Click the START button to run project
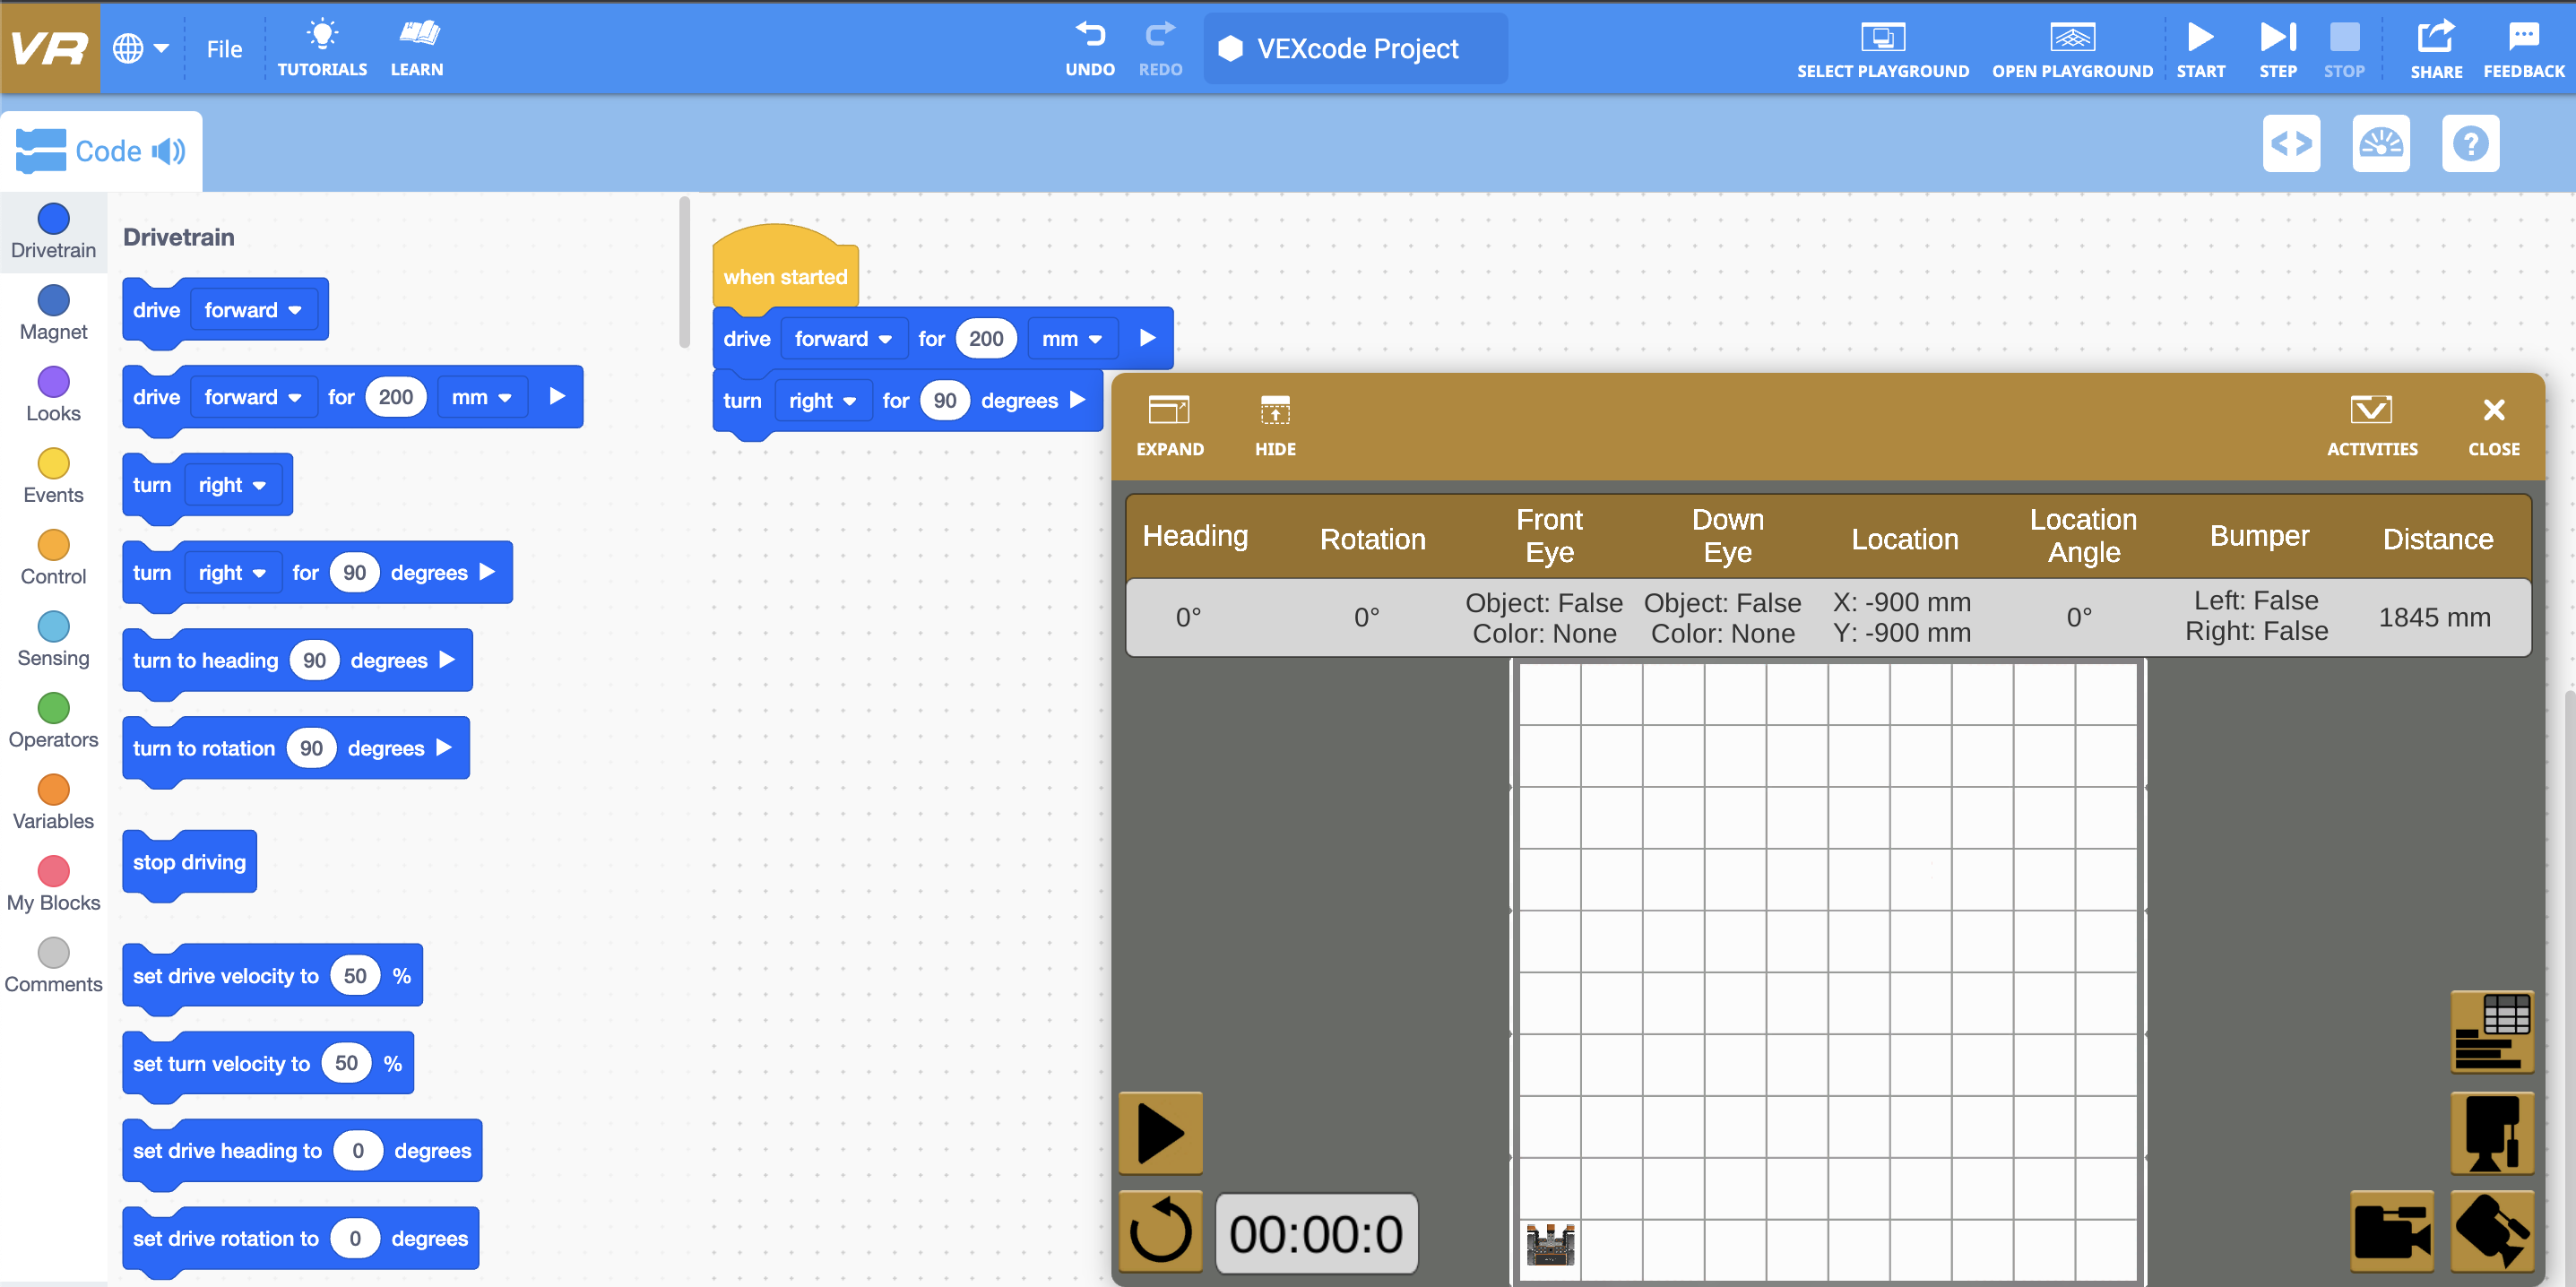Viewport: 2576px width, 1287px height. 2200,48
